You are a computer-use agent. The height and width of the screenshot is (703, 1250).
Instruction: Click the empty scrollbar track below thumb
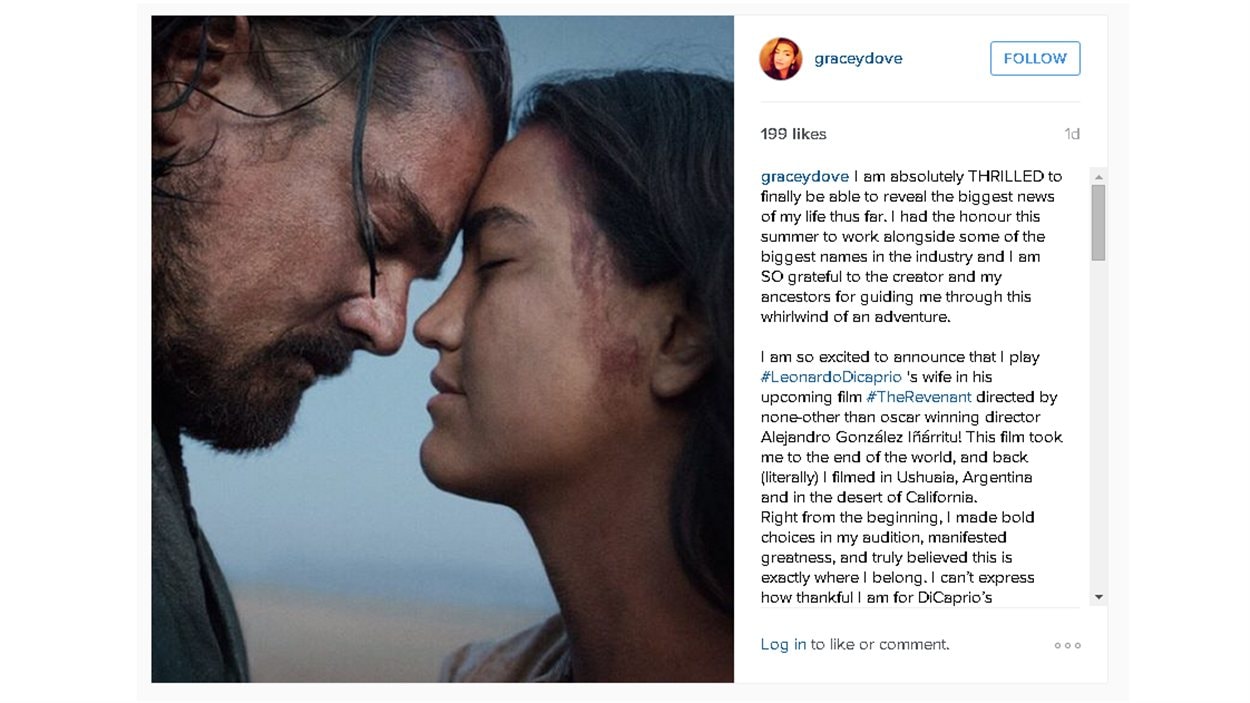[x=1098, y=425]
